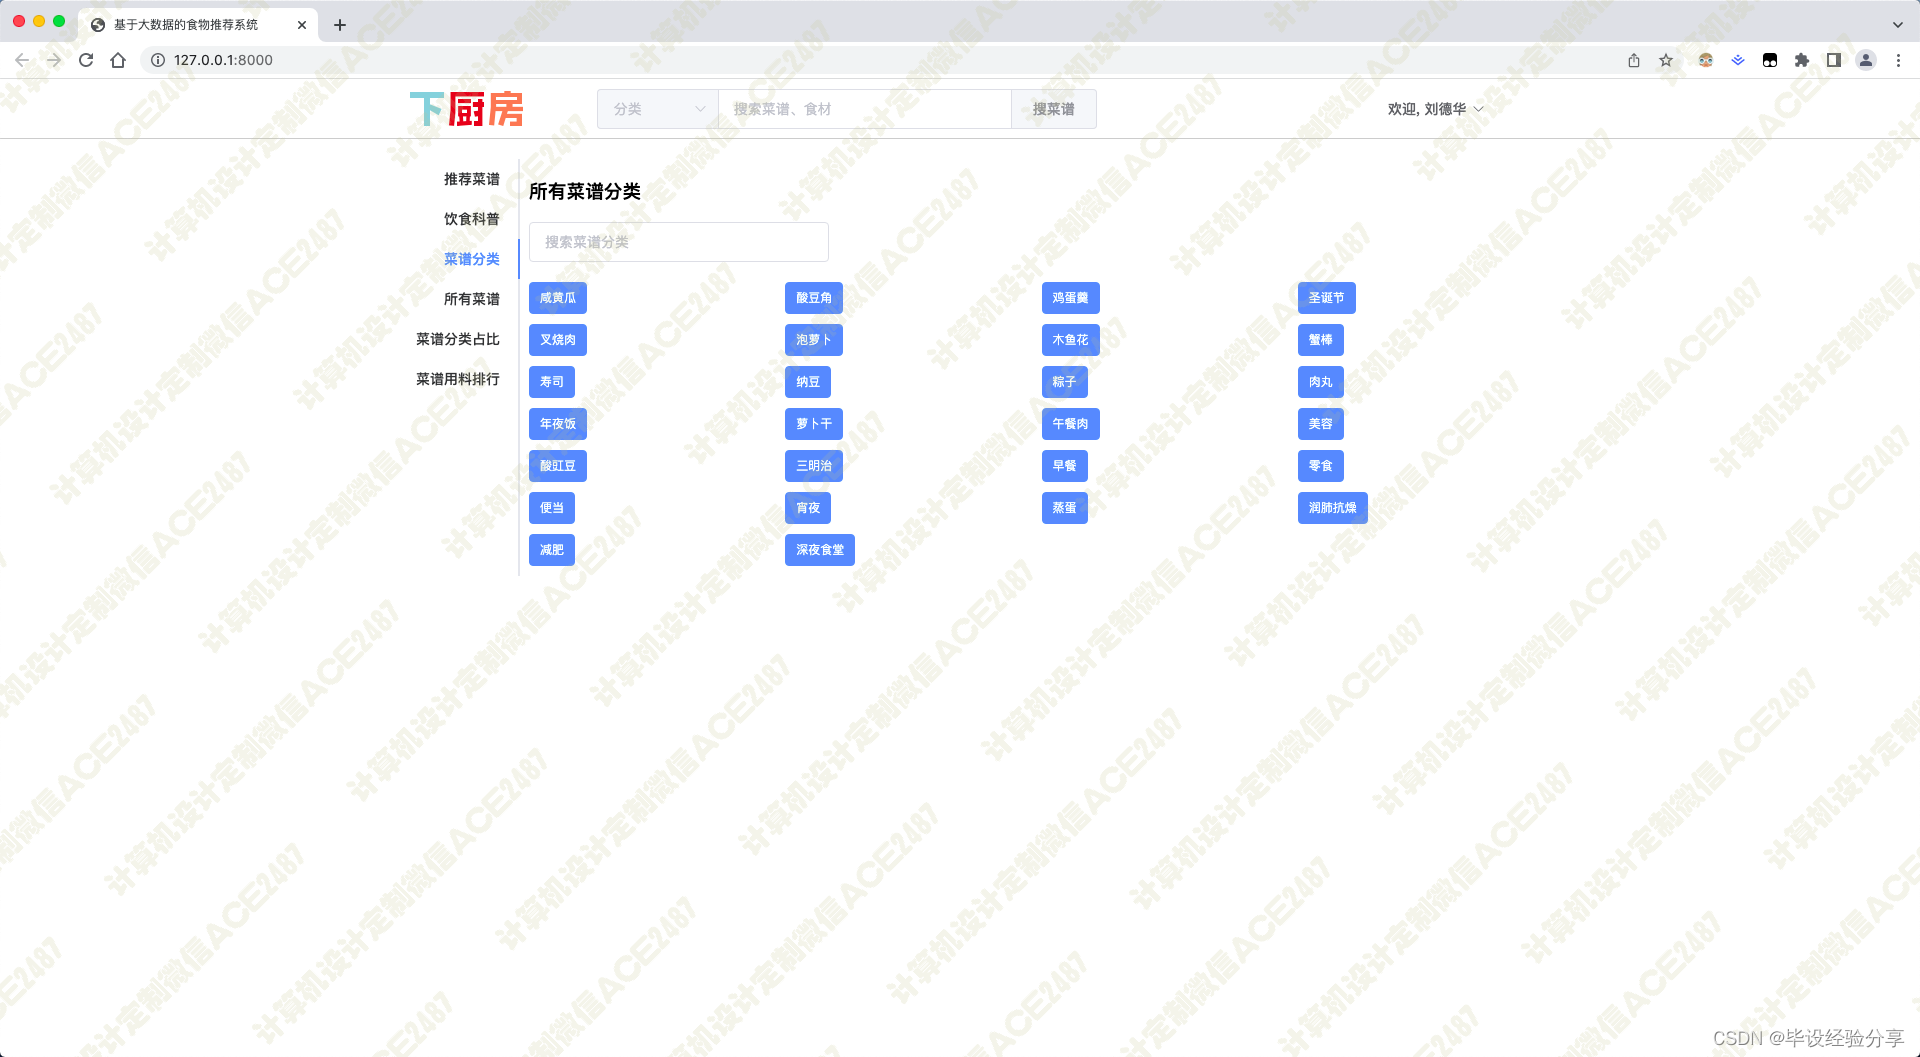Viewport: 1920px width, 1057px height.
Task: Select 菜谱分类 sidebar item
Action: 472,259
